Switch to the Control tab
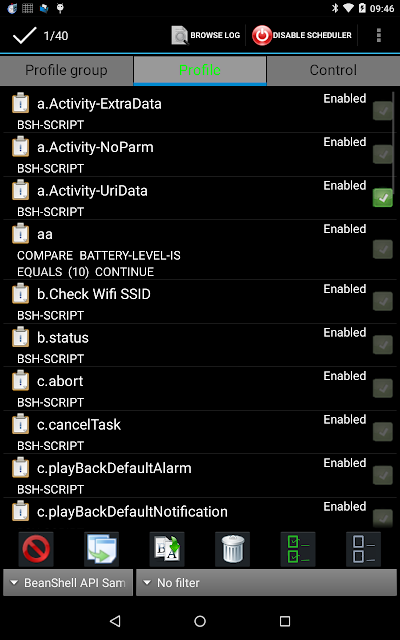The image size is (400, 640). click(x=333, y=70)
